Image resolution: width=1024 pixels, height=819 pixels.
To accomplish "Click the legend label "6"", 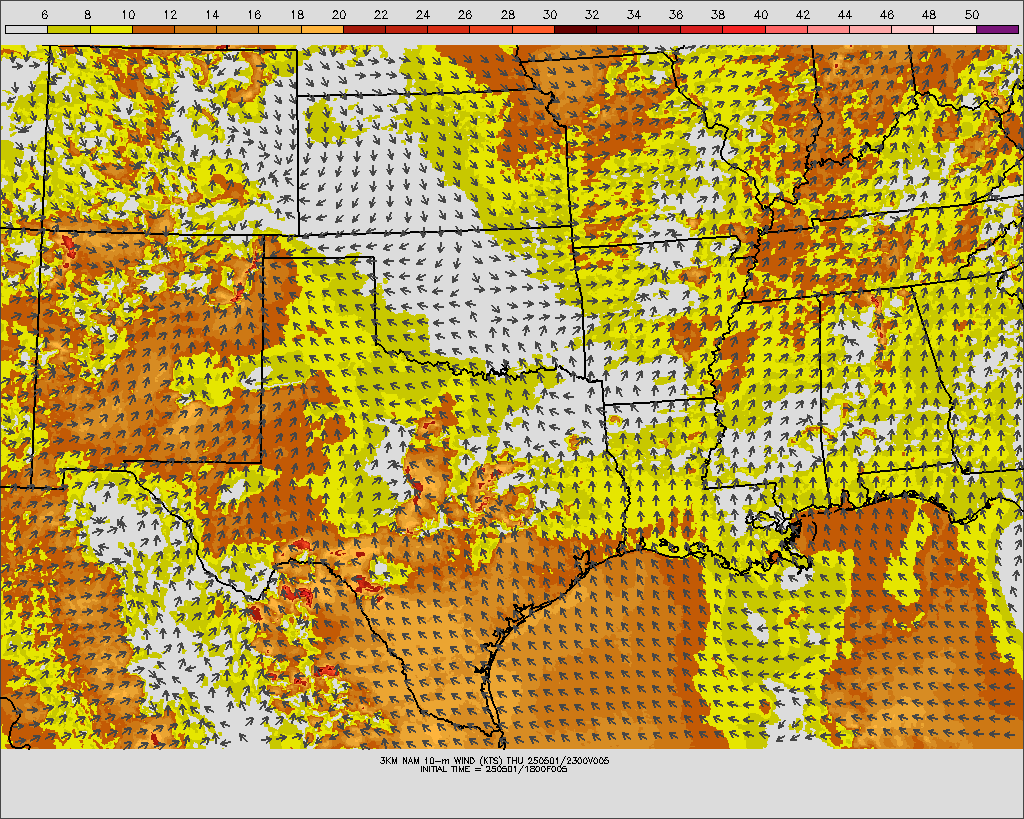I will [x=44, y=15].
